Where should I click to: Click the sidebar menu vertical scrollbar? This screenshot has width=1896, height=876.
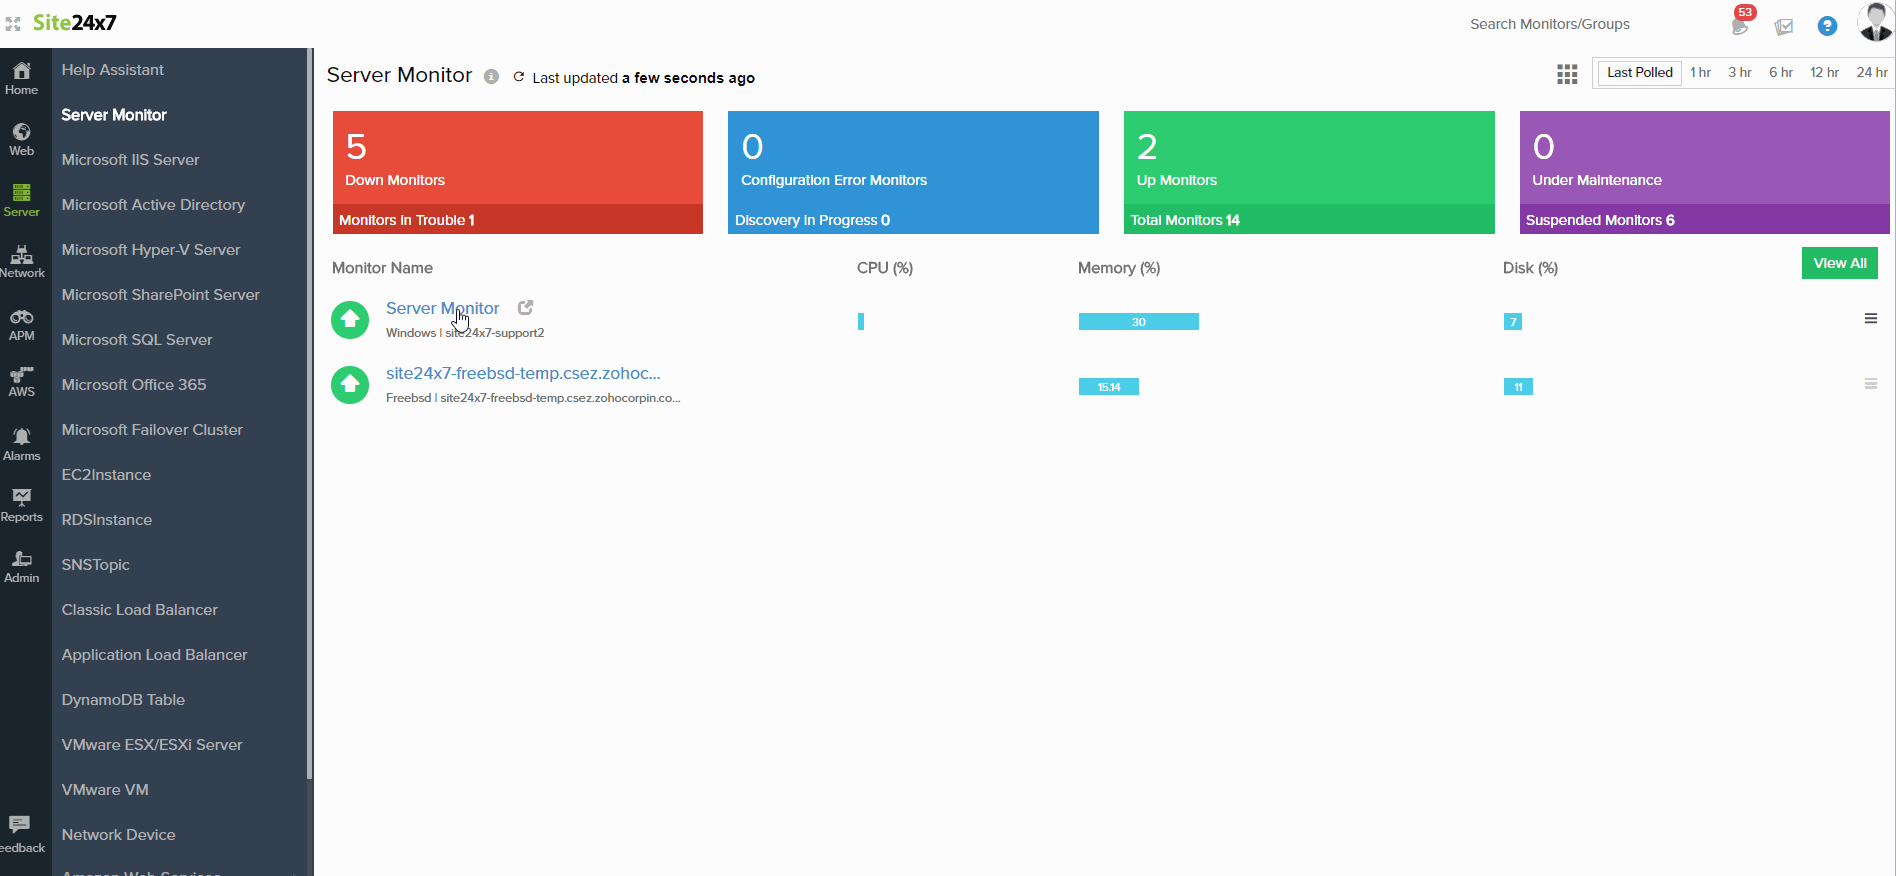pos(310,414)
